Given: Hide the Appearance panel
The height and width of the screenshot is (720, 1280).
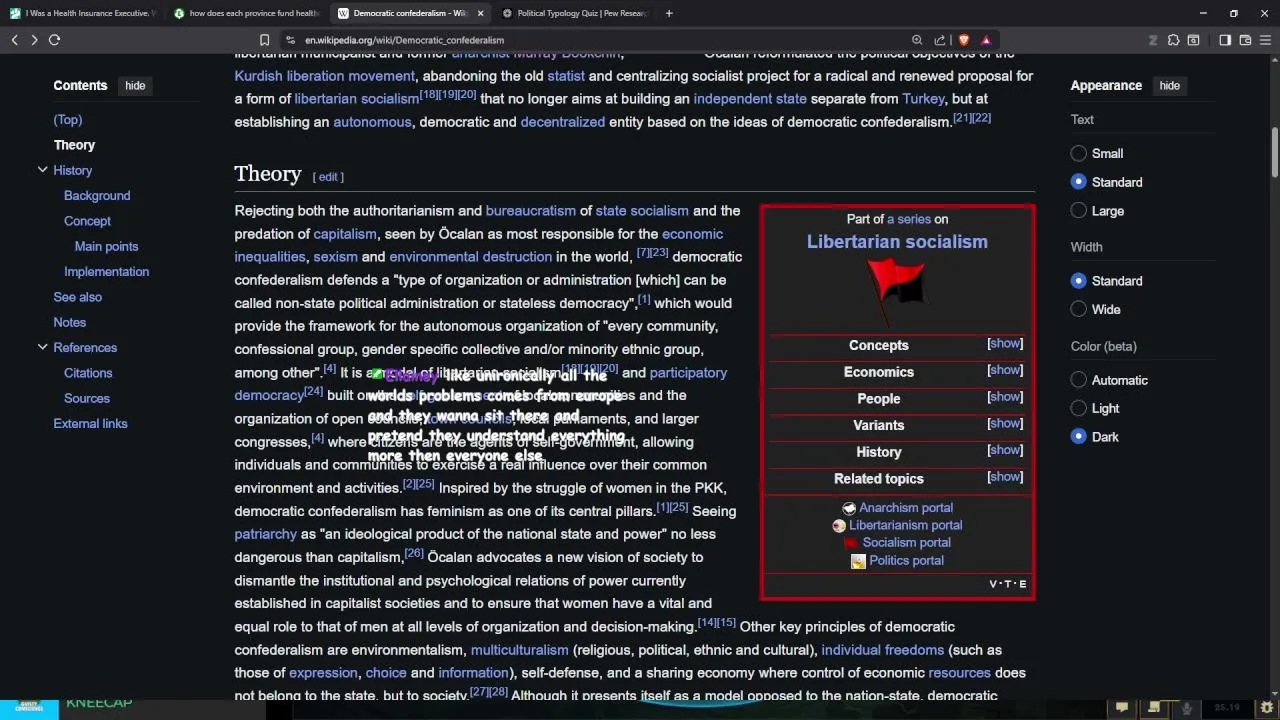Looking at the screenshot, I should point(1169,86).
